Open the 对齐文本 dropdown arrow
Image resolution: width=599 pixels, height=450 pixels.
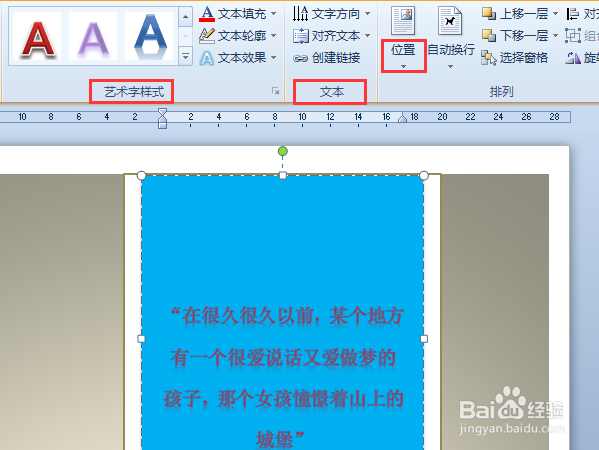(367, 36)
